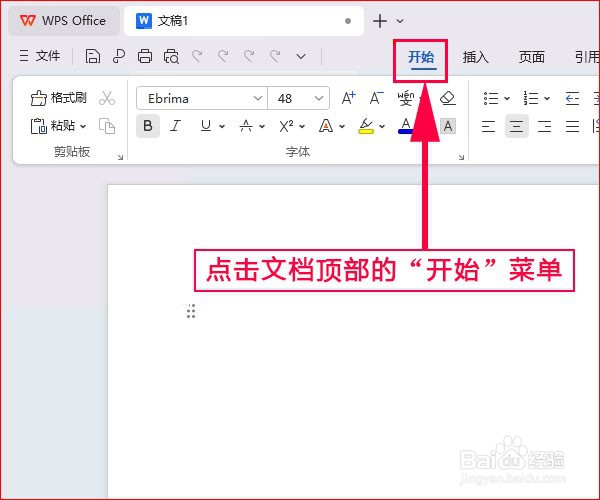Click the plus button to add tab

pyautogui.click(x=380, y=21)
